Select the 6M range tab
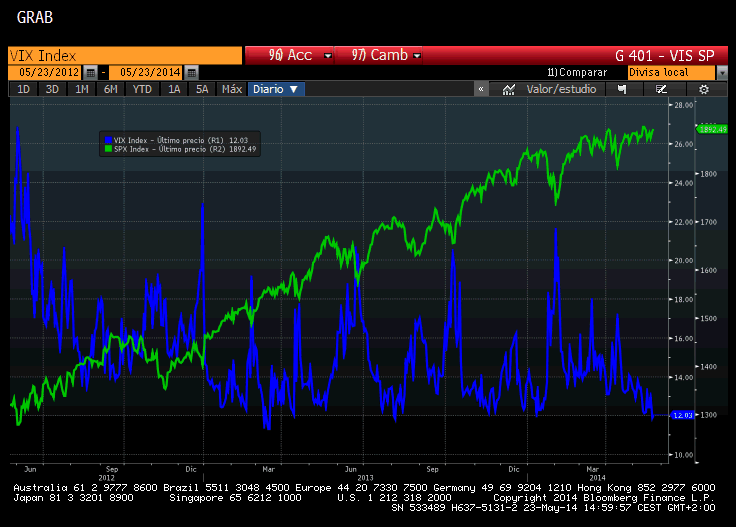Viewport: 736px width, 527px height. [110, 89]
